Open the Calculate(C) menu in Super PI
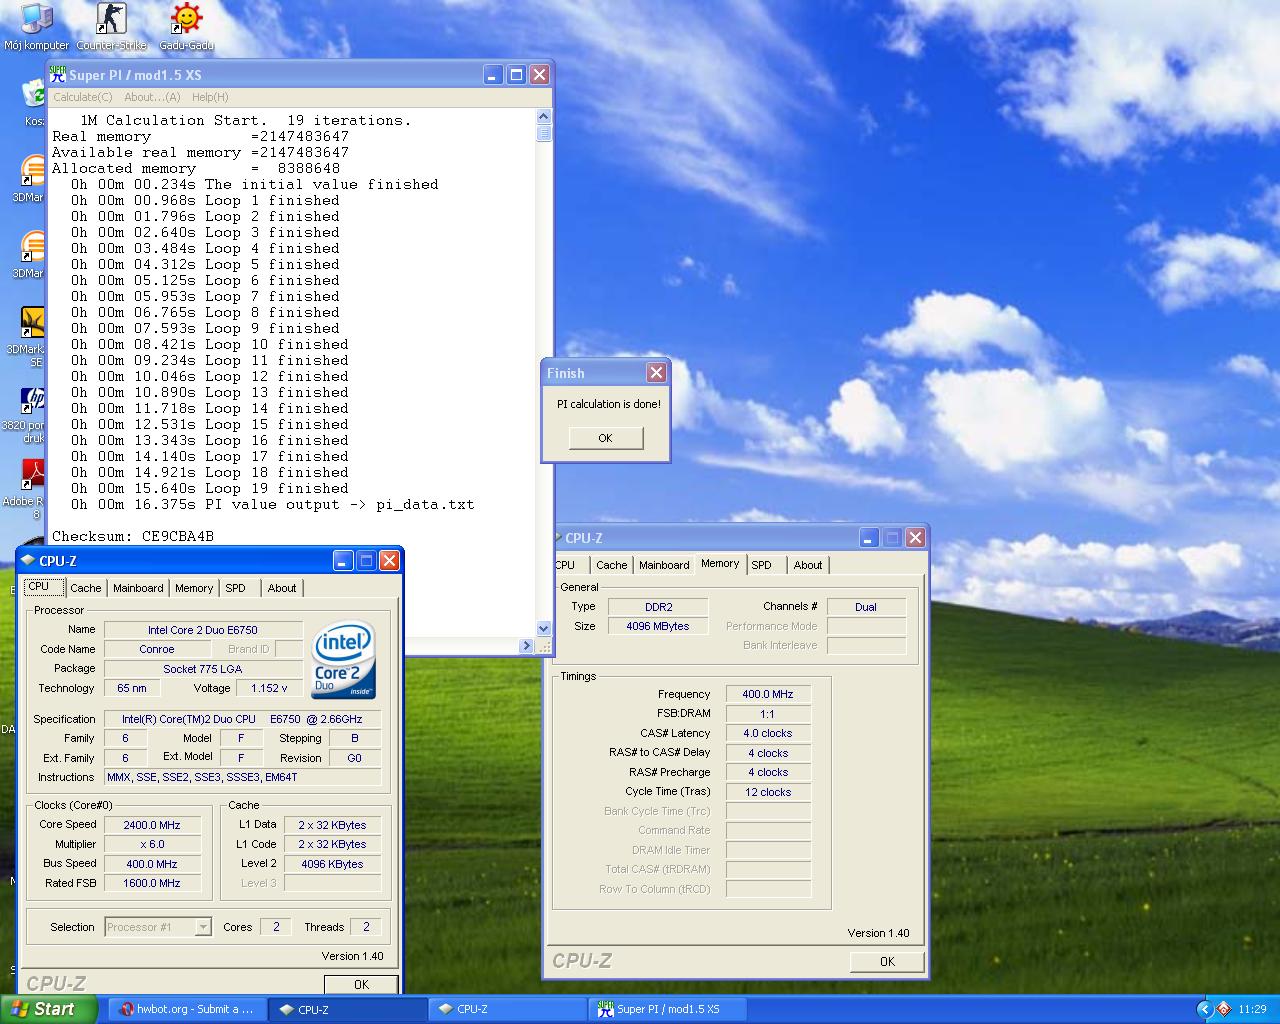 point(82,97)
